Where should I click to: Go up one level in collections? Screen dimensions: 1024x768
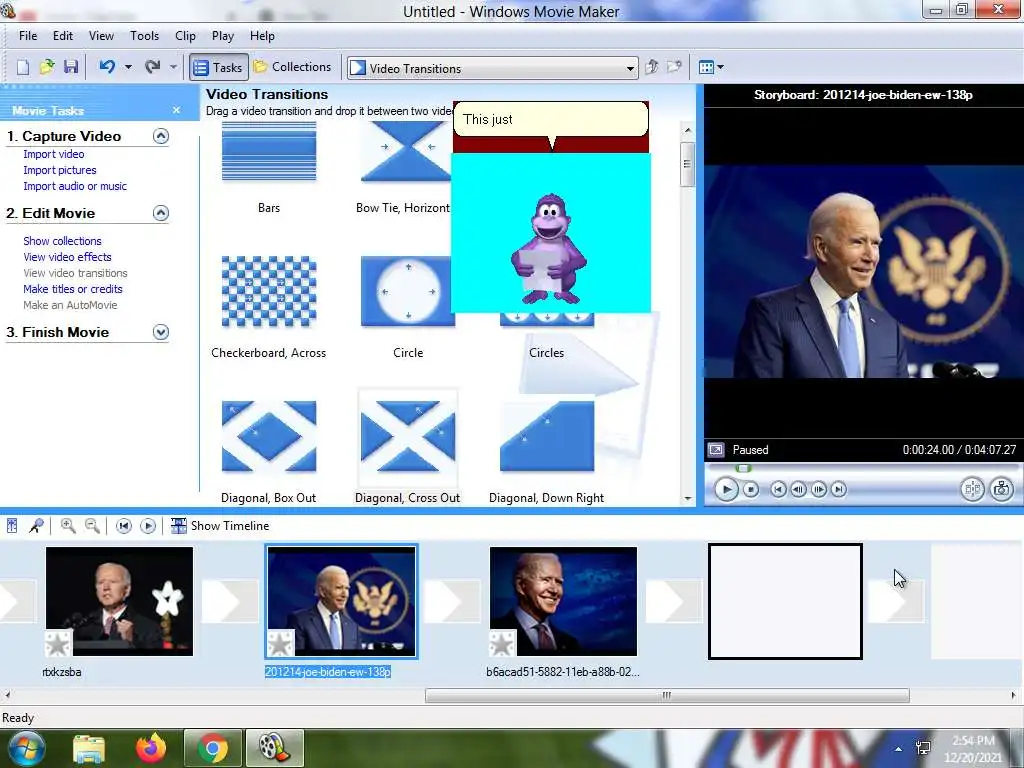(x=651, y=67)
